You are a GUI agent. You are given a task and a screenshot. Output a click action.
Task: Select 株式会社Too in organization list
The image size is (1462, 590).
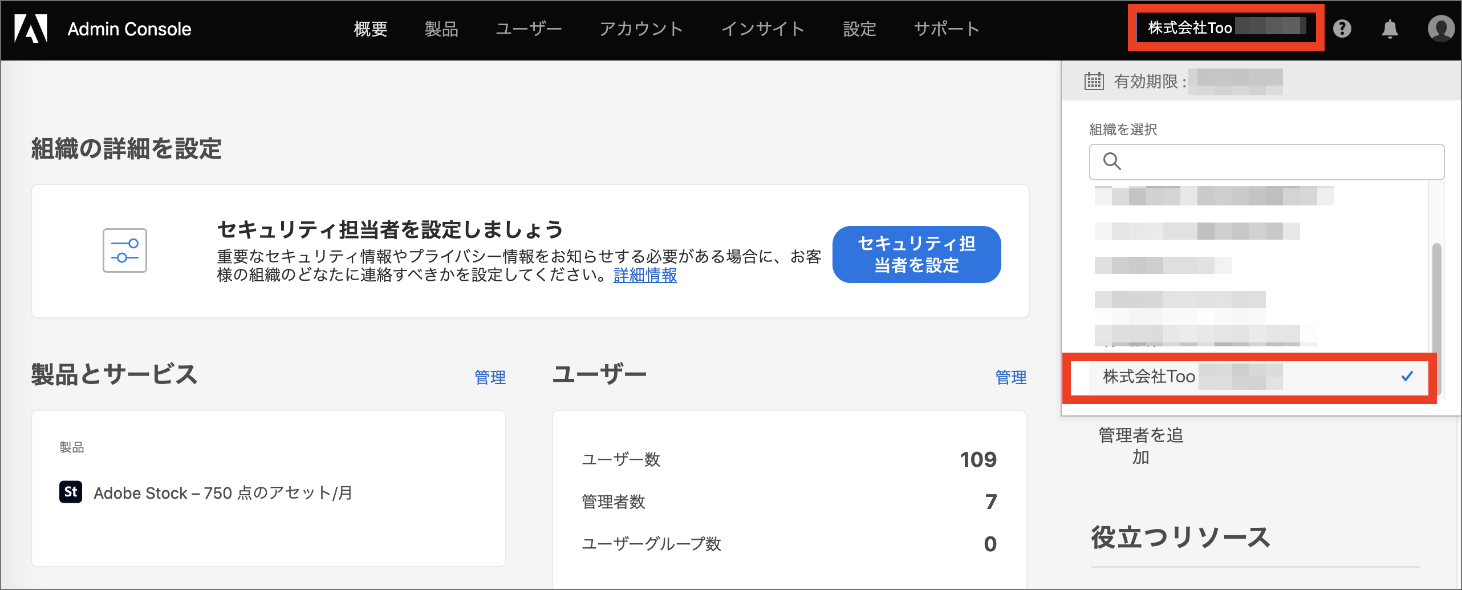tap(1249, 377)
